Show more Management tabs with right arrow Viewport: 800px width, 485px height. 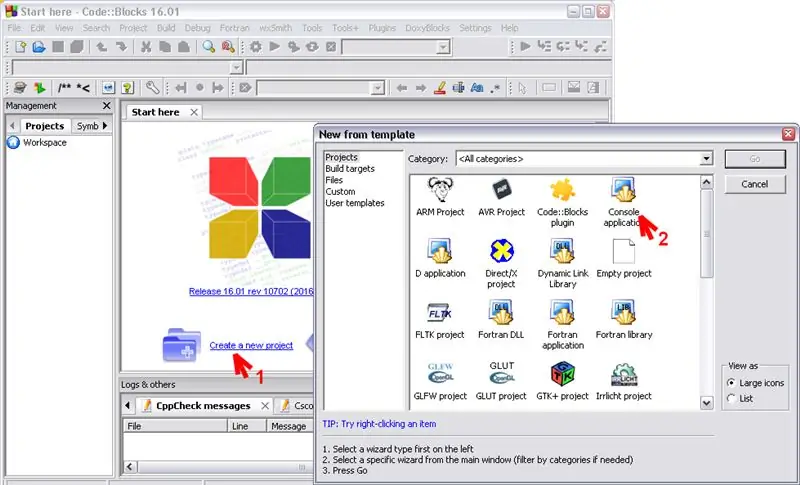(x=105, y=125)
